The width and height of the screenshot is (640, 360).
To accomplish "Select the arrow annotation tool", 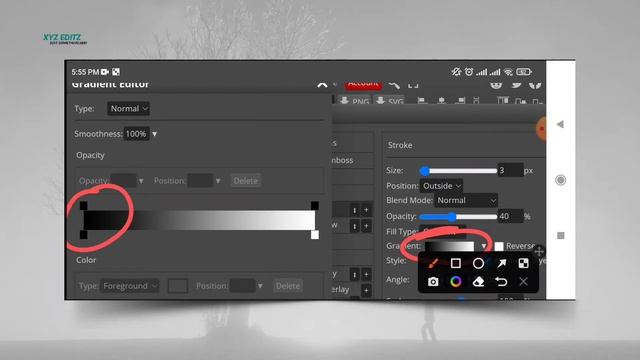I will 501,263.
